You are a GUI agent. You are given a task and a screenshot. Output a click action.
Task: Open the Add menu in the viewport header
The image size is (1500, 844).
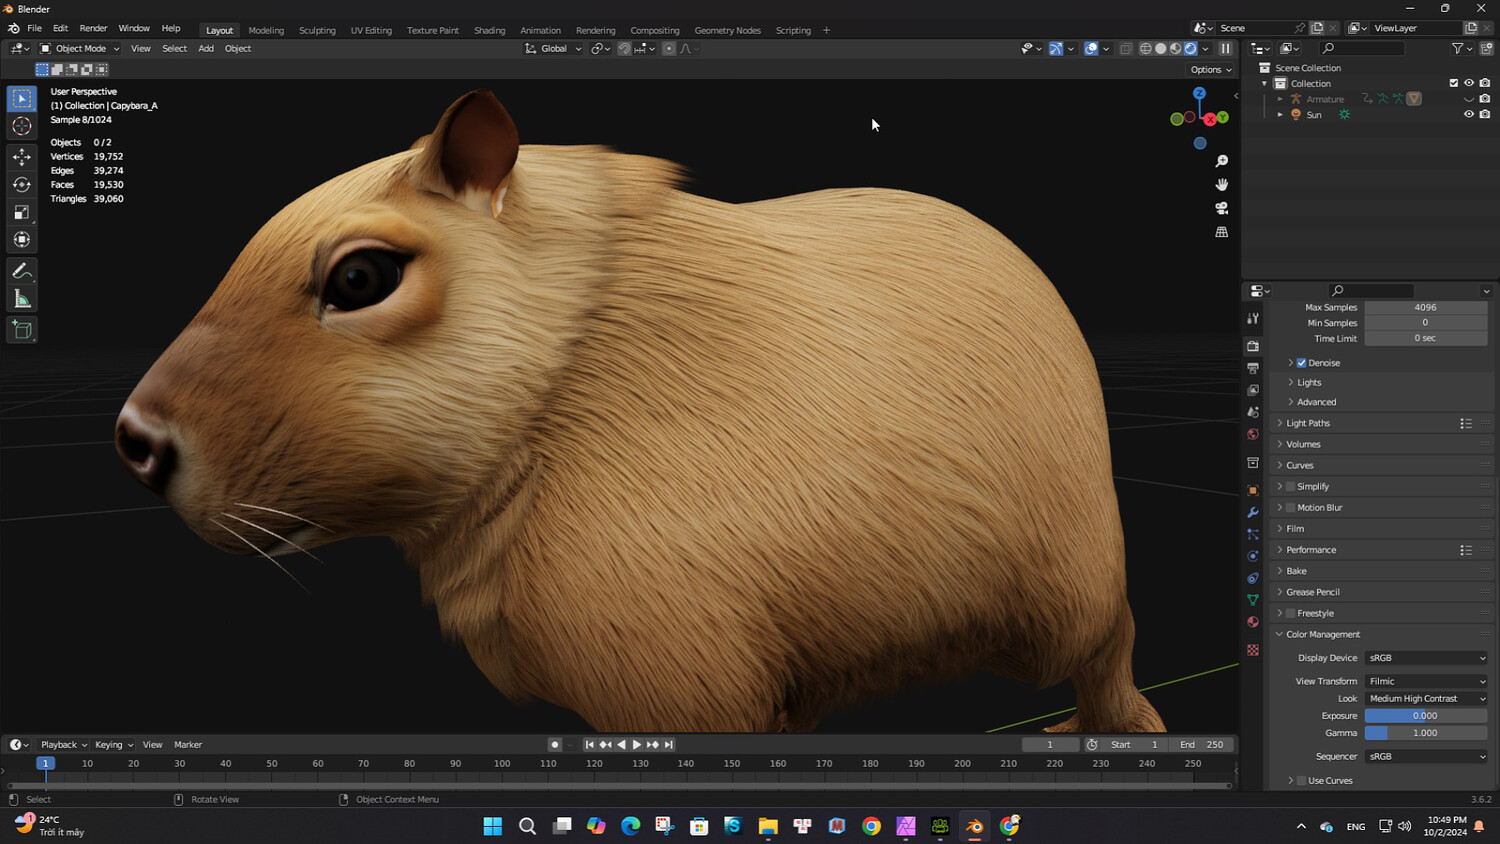click(x=205, y=48)
